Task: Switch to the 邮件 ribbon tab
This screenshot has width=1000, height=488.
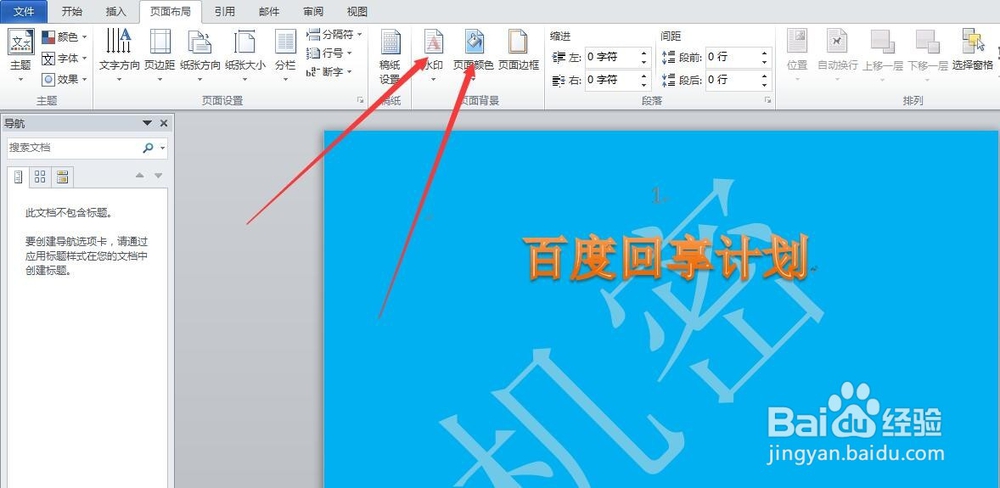Action: pyautogui.click(x=269, y=11)
